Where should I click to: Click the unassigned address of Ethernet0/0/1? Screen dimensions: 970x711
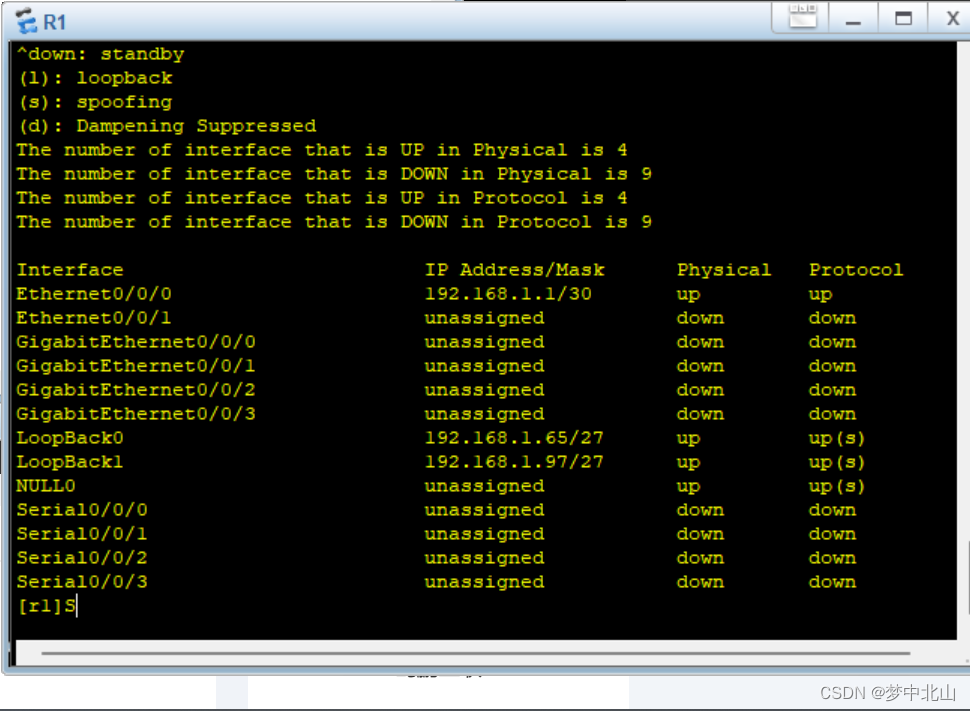click(484, 318)
